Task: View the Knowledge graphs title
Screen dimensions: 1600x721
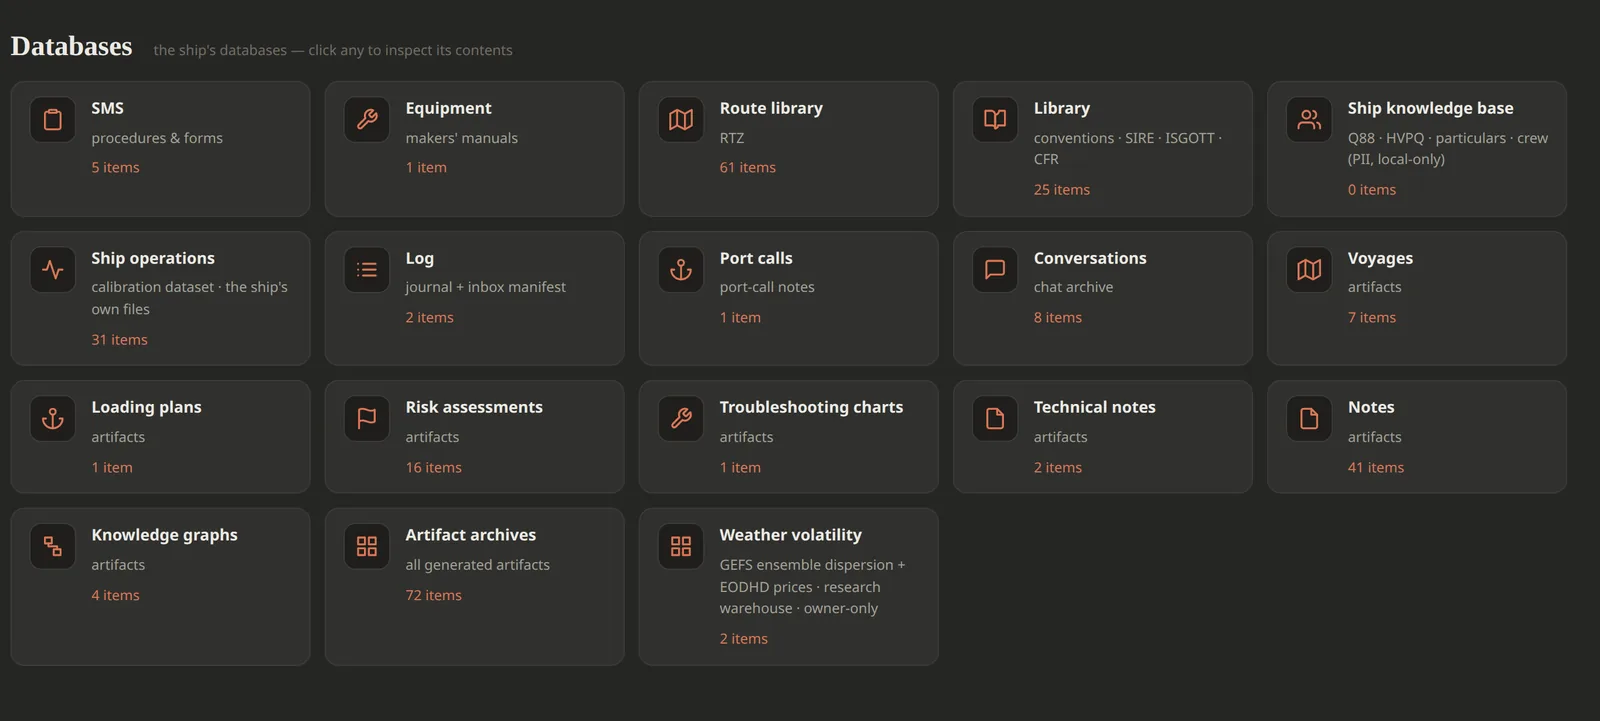Action: 164,535
